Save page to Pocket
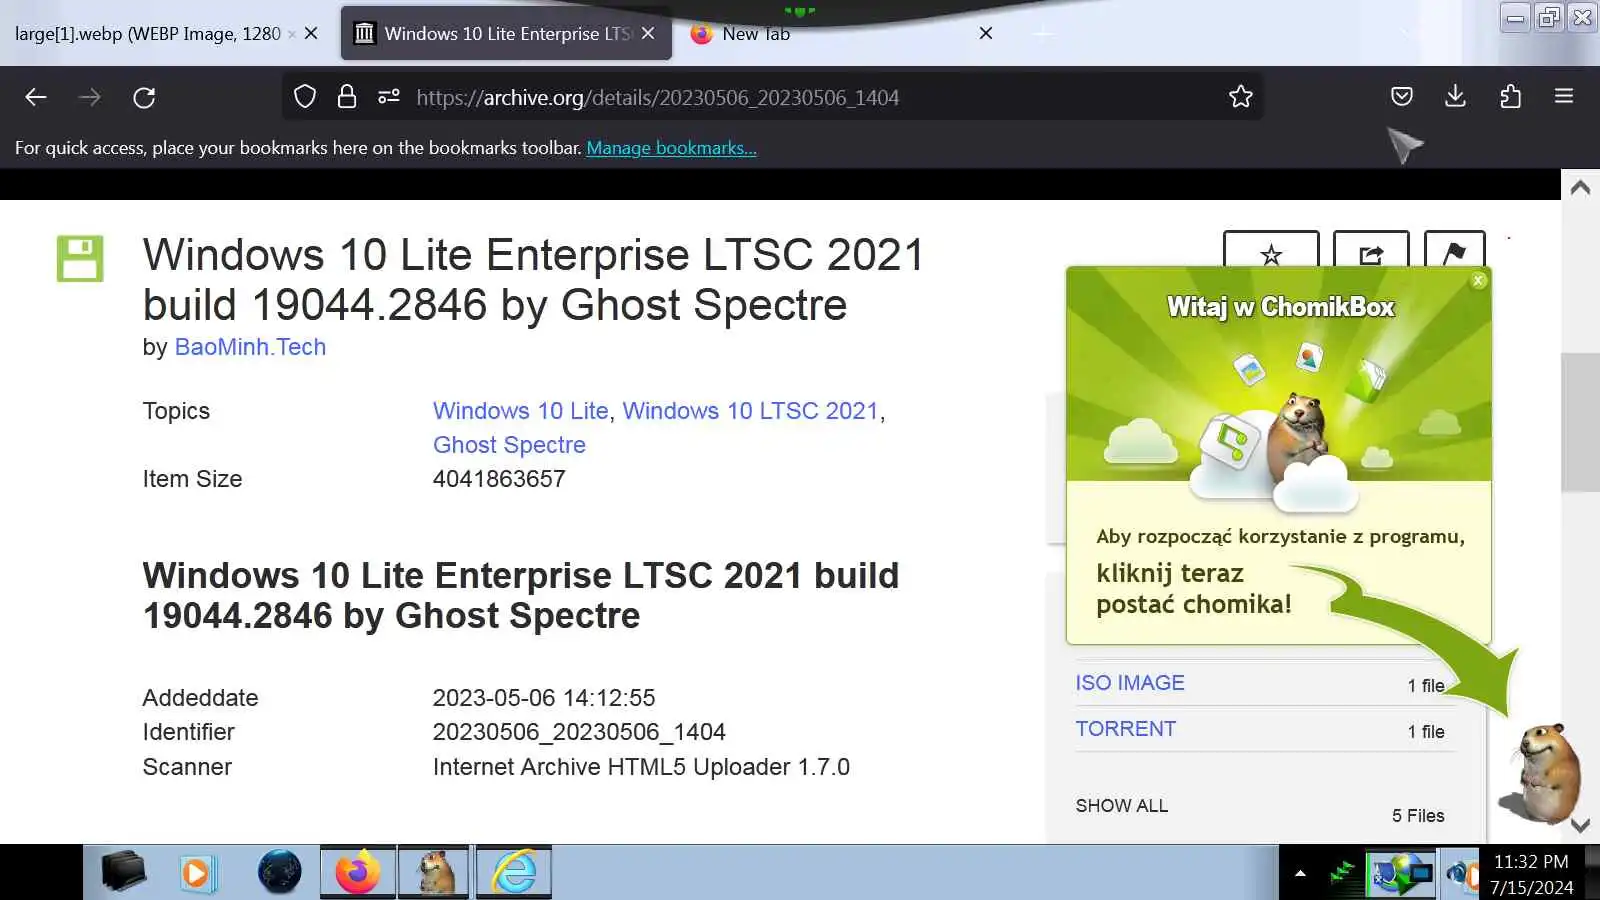Screen dimensions: 1600x900 click(1402, 97)
